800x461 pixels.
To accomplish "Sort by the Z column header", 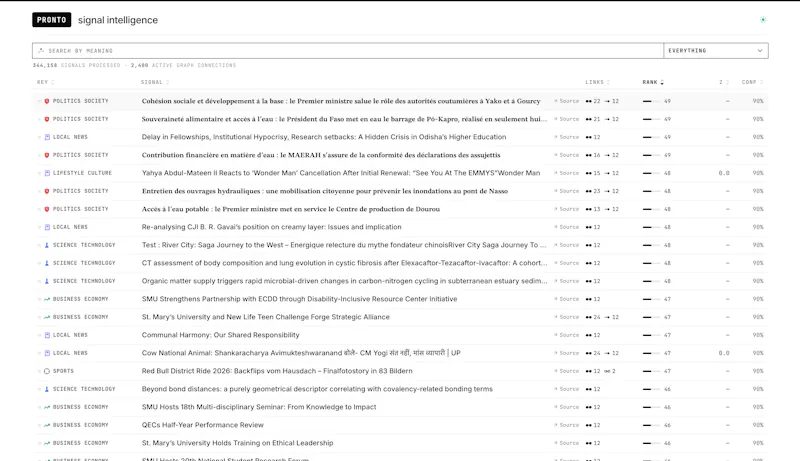I will 723,82.
